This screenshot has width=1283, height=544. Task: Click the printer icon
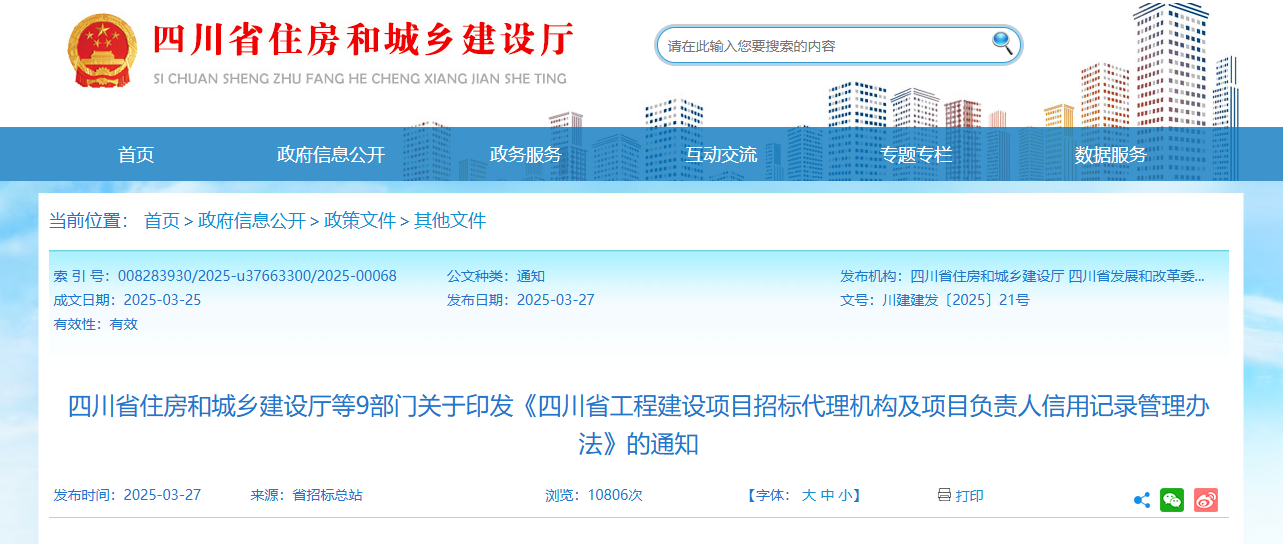click(x=944, y=495)
